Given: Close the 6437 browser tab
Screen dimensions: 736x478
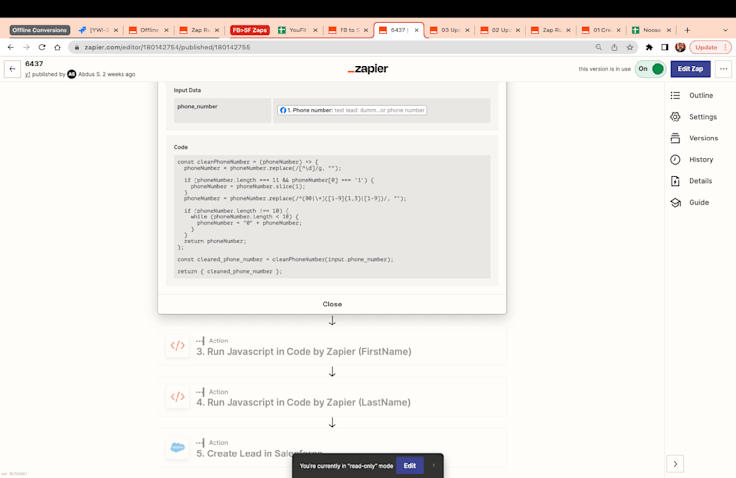Looking at the screenshot, I should pos(416,30).
